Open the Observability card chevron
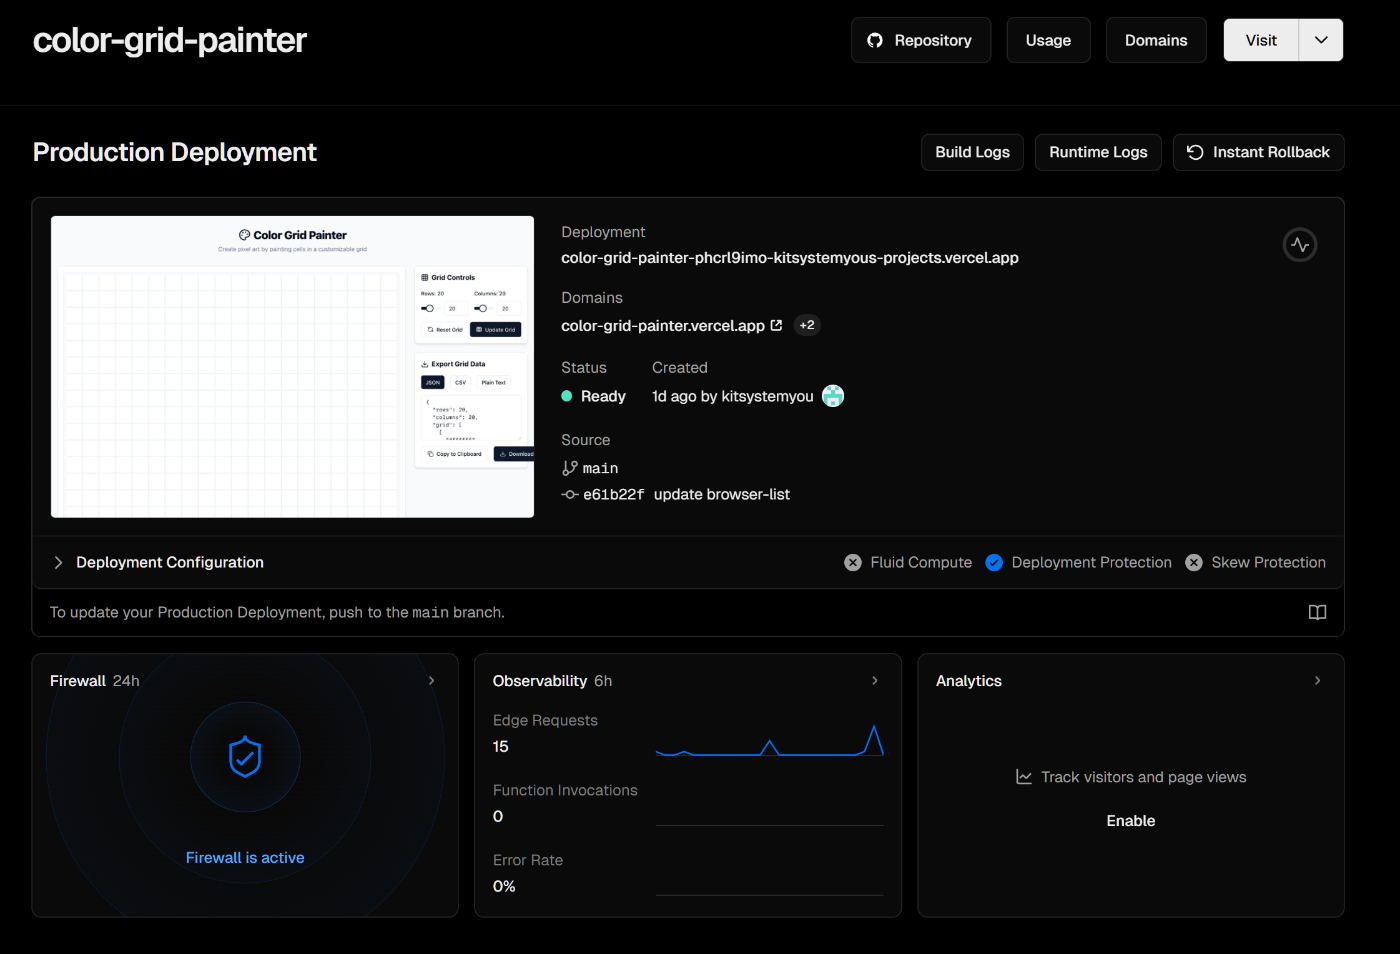This screenshot has height=954, width=1400. coord(875,681)
